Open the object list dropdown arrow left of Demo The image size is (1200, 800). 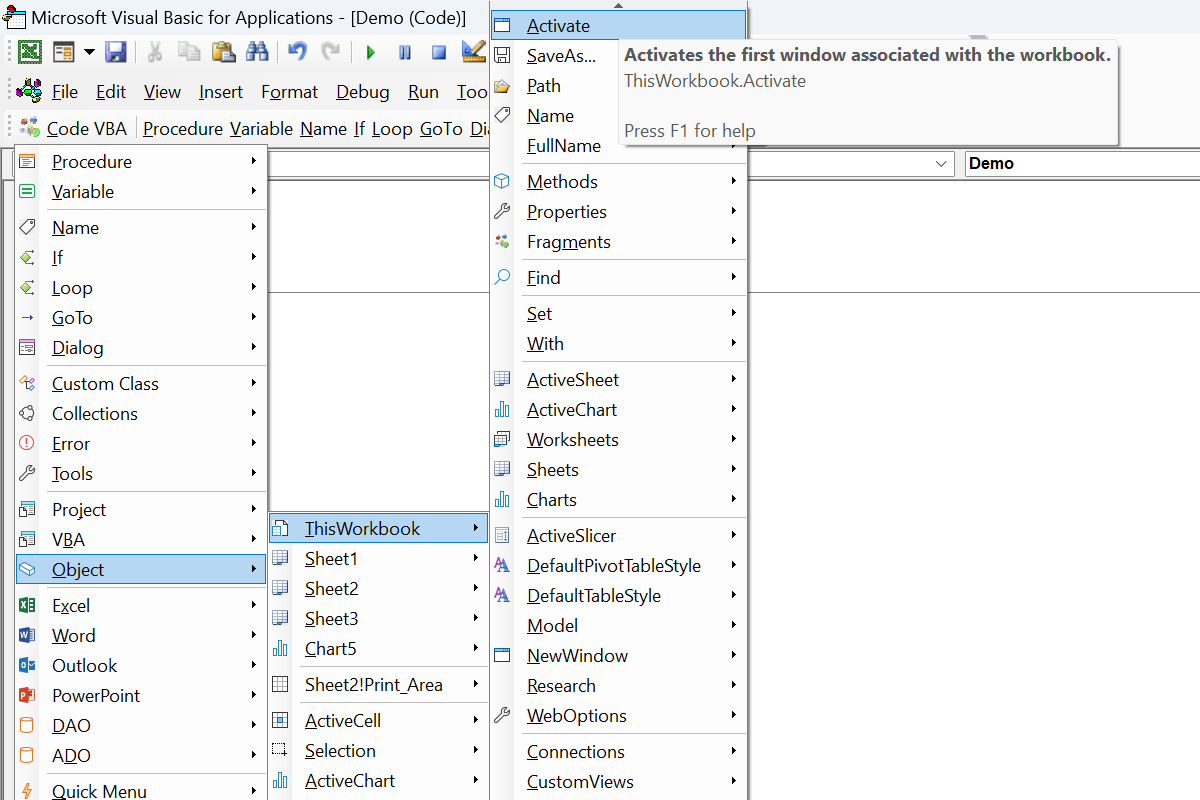941,163
